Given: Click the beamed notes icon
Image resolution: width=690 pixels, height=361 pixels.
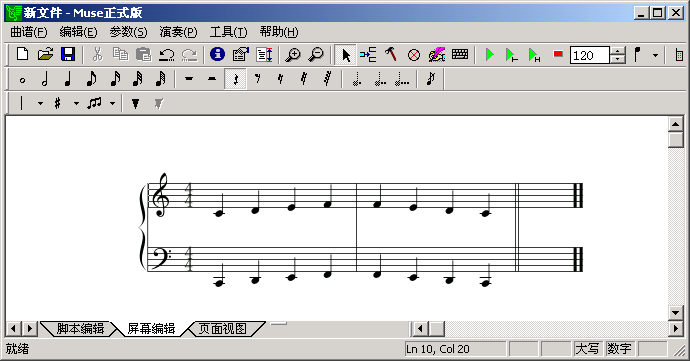Looking at the screenshot, I should [94, 103].
